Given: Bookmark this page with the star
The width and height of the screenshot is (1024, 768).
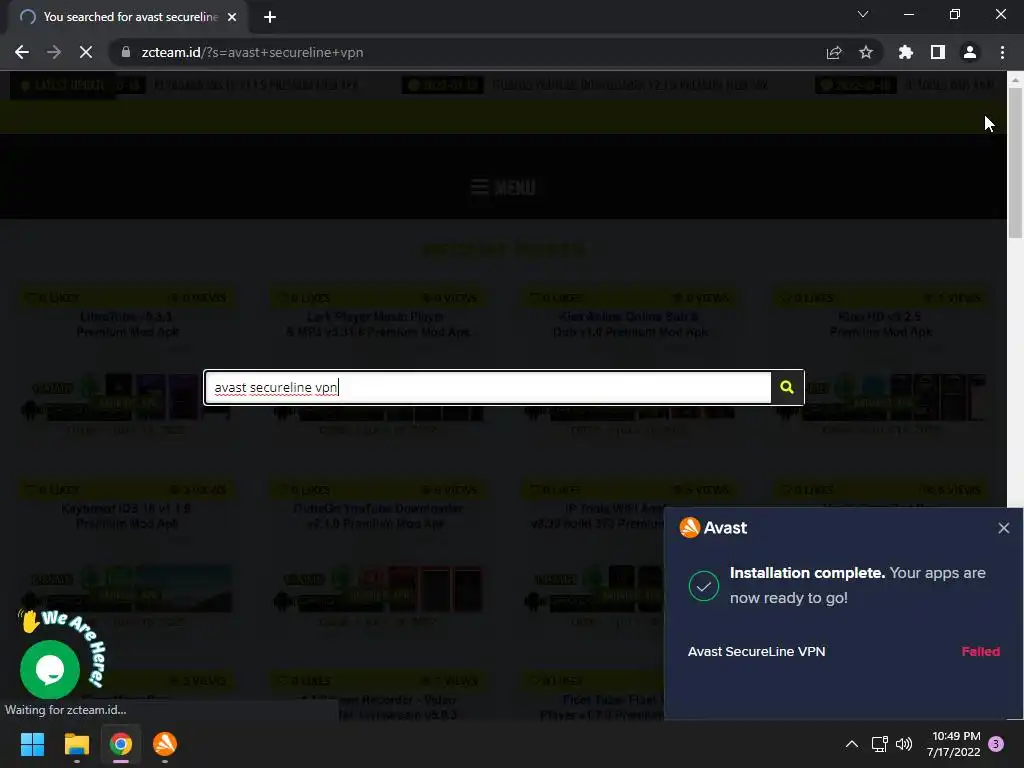Looking at the screenshot, I should [866, 52].
